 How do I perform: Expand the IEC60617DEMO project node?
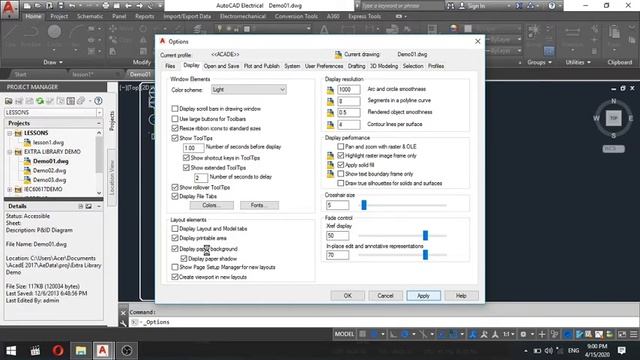pos(9,190)
